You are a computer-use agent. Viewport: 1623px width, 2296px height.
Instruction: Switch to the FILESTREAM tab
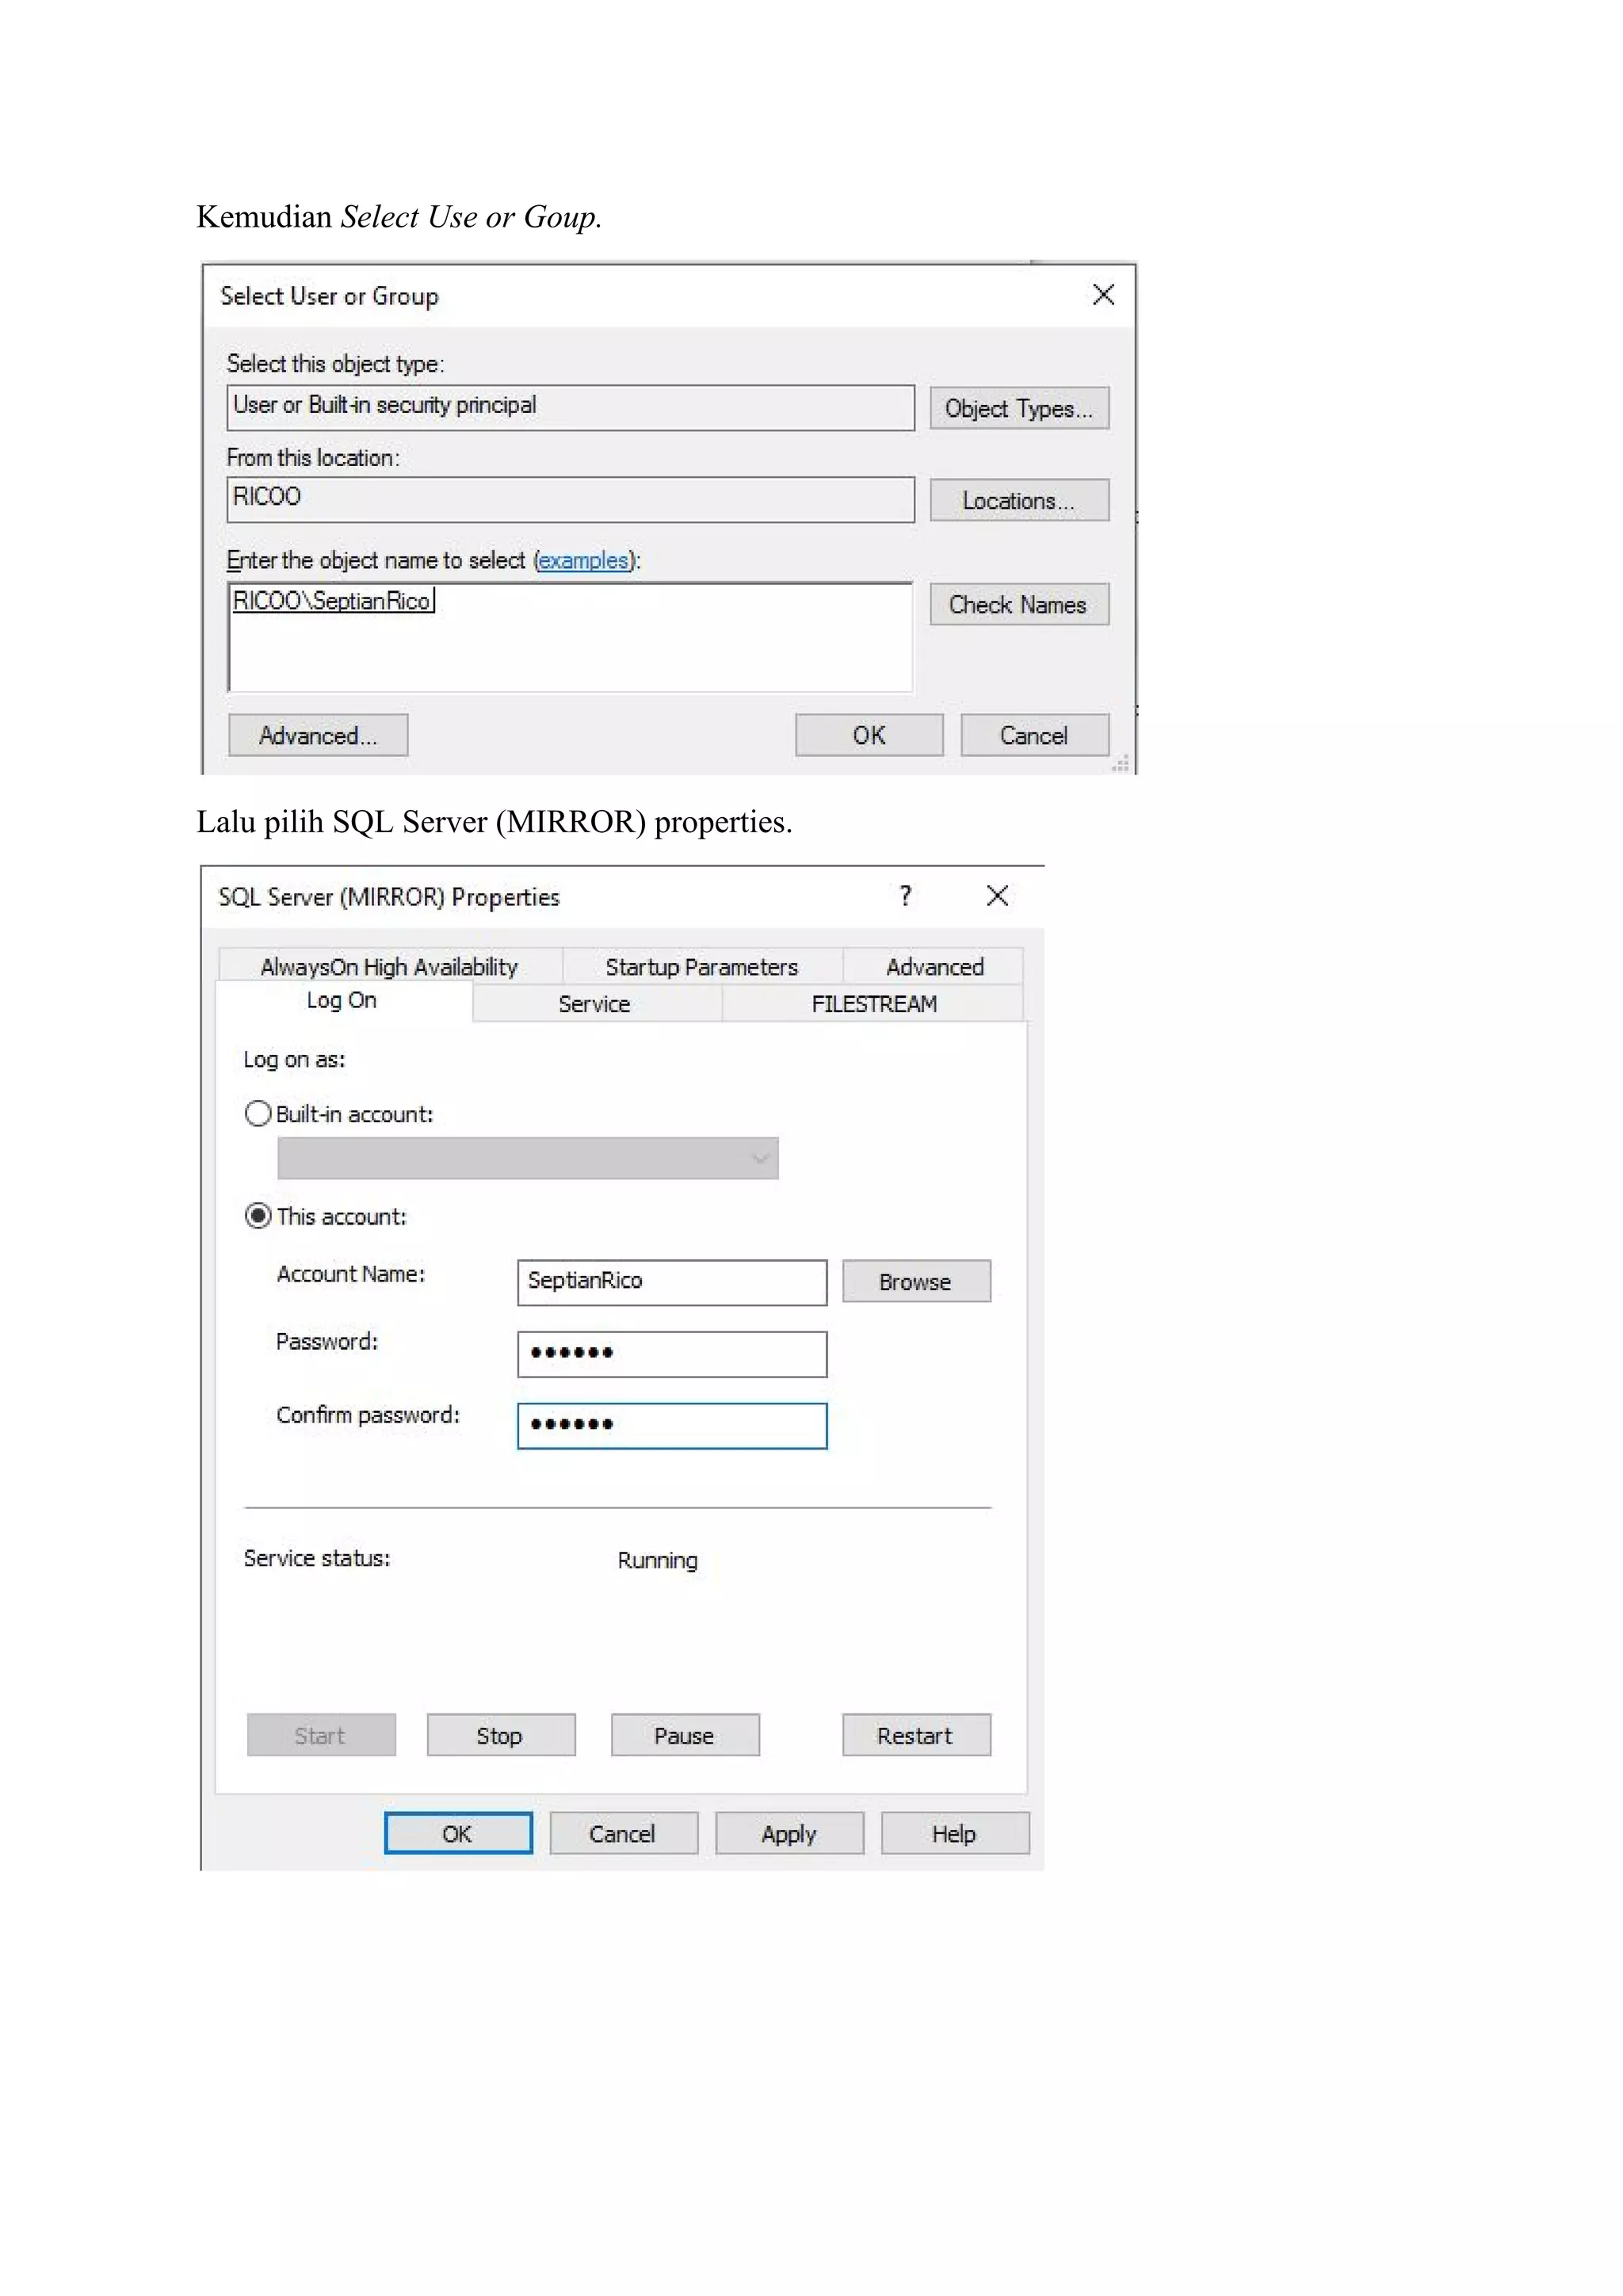pyautogui.click(x=874, y=1003)
